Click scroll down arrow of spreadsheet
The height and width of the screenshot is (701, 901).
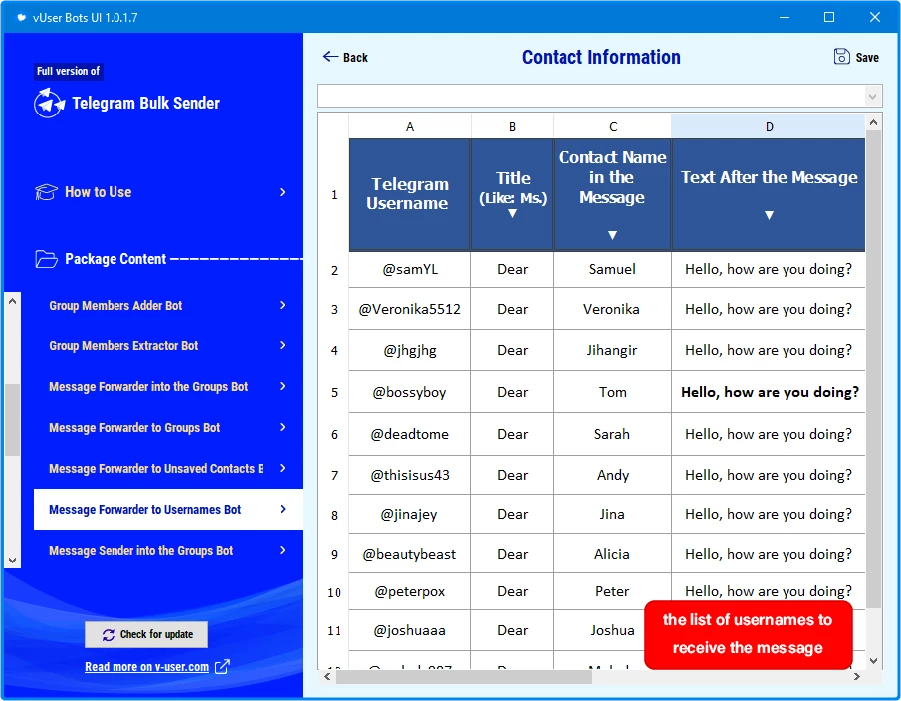click(x=873, y=661)
